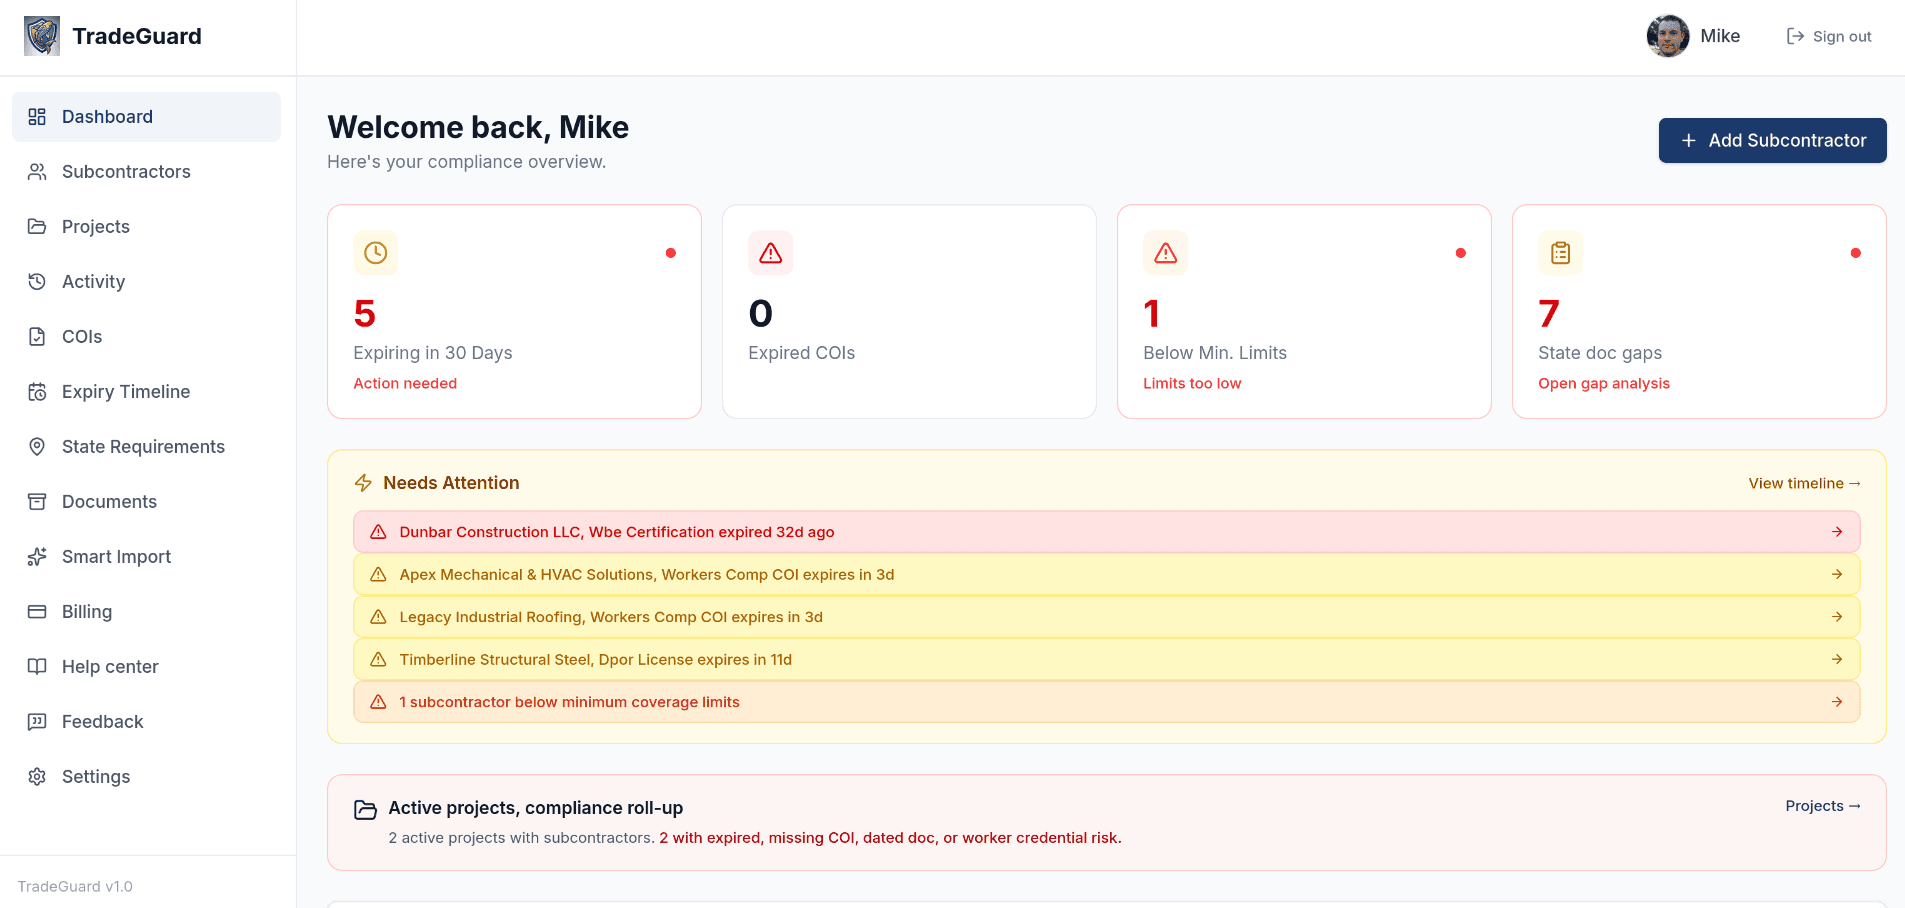Open the Feedback page
Screen dimensions: 1905x908
(146, 722)
